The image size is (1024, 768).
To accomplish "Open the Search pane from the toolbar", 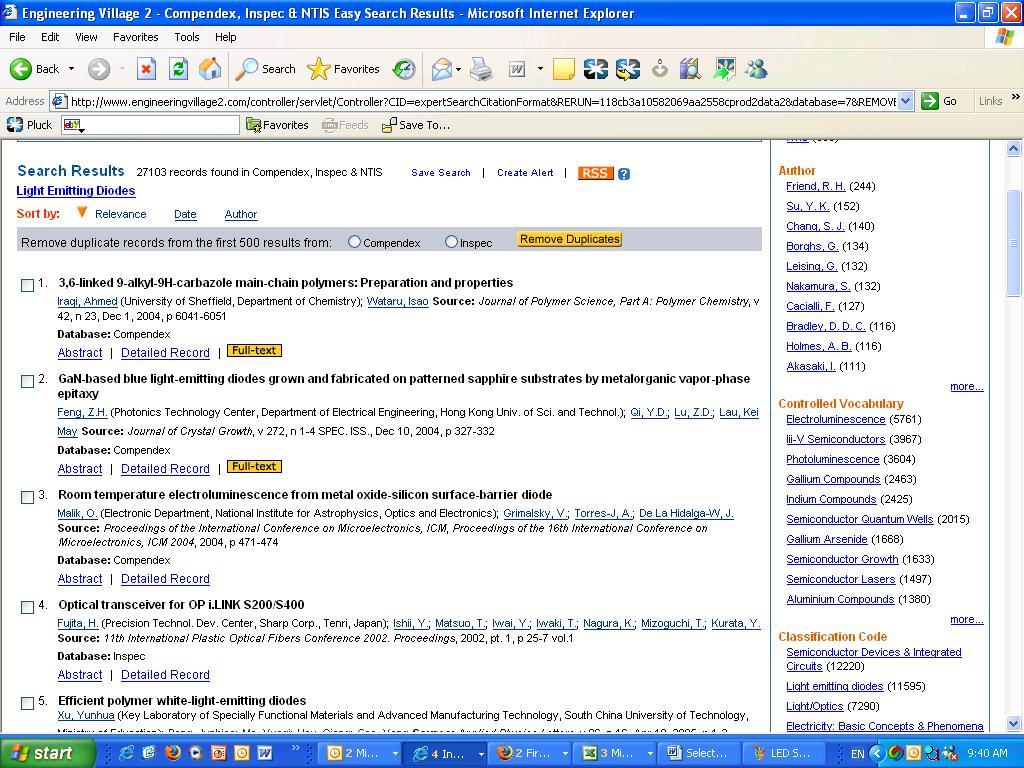I will 265,69.
